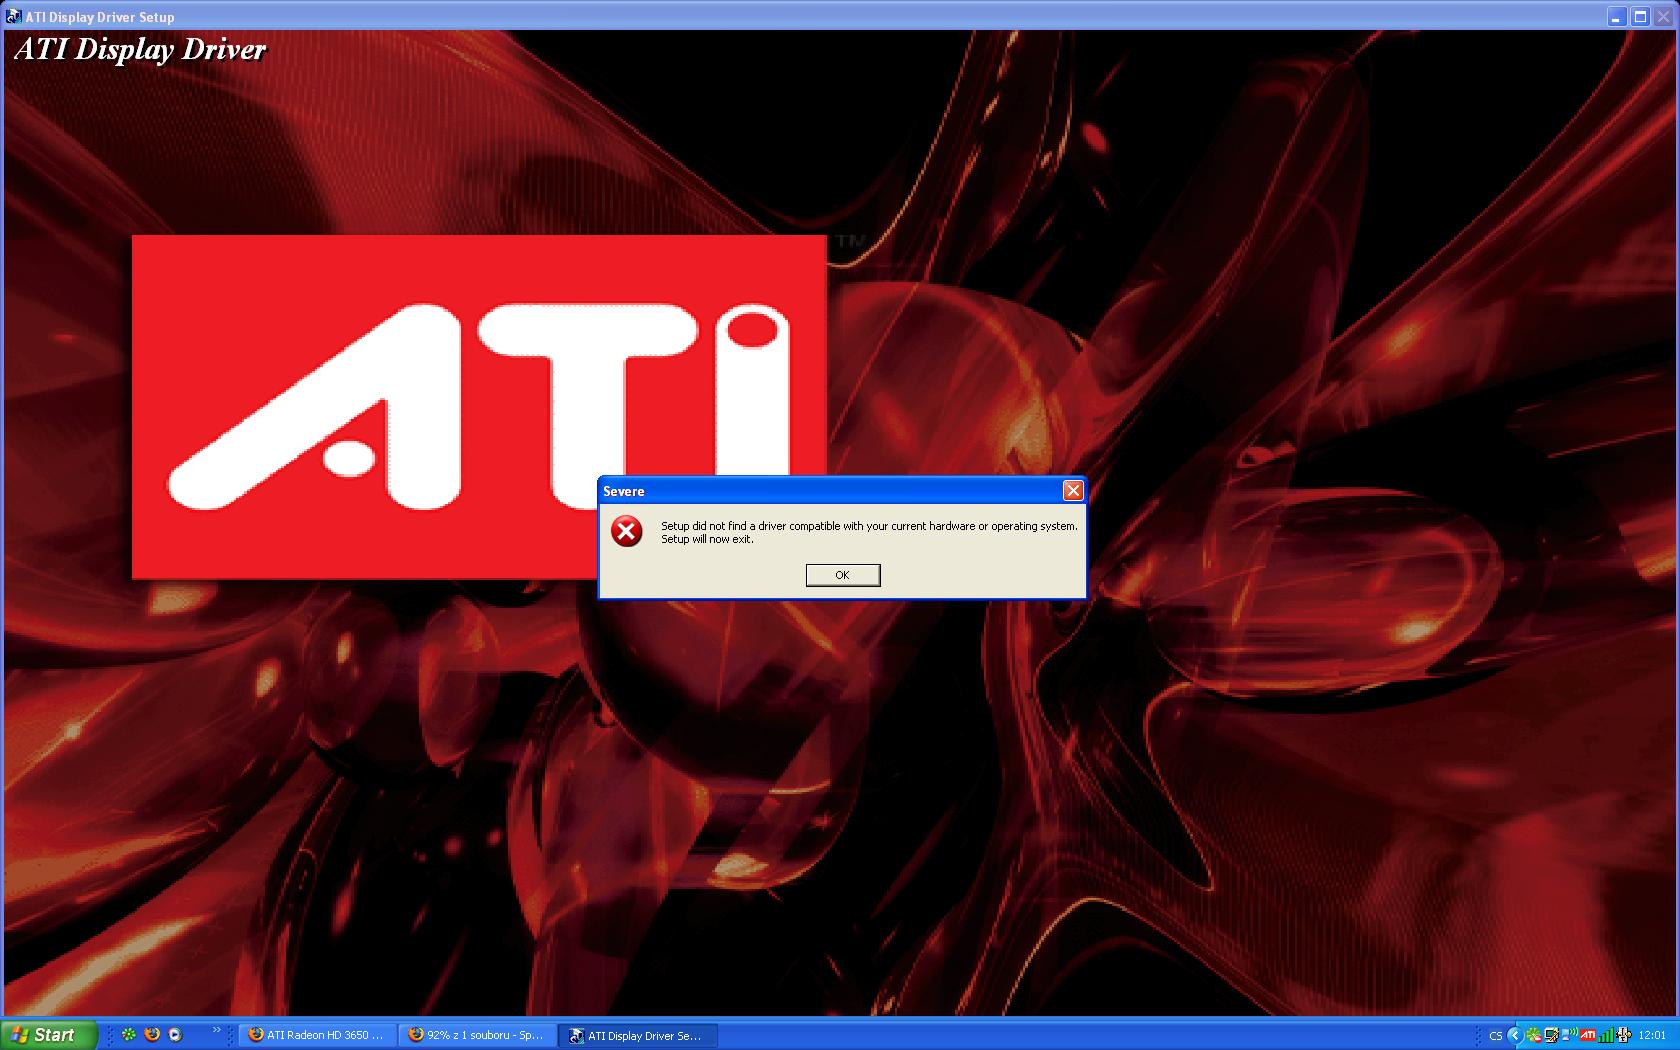Launch media player from Quick Launch bar
Screen dimensions: 1680x1050
pyautogui.click(x=175, y=1035)
